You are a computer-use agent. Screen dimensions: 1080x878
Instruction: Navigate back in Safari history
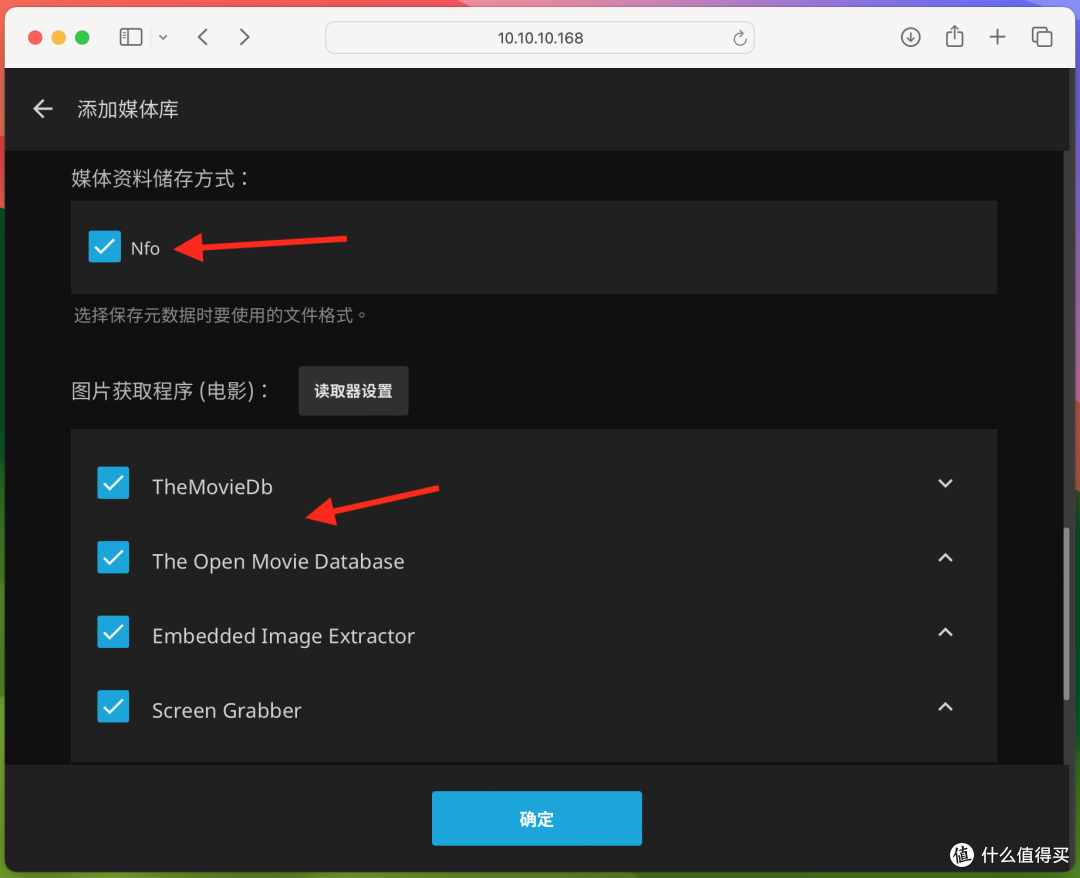pyautogui.click(x=202, y=37)
